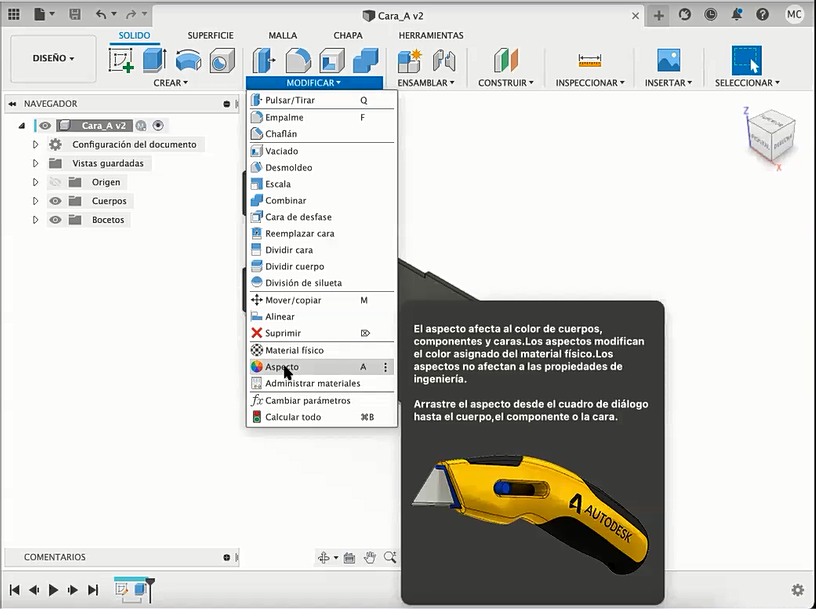Select the Offset Plane construct icon
Viewport: 816px width, 609px height.
506,60
